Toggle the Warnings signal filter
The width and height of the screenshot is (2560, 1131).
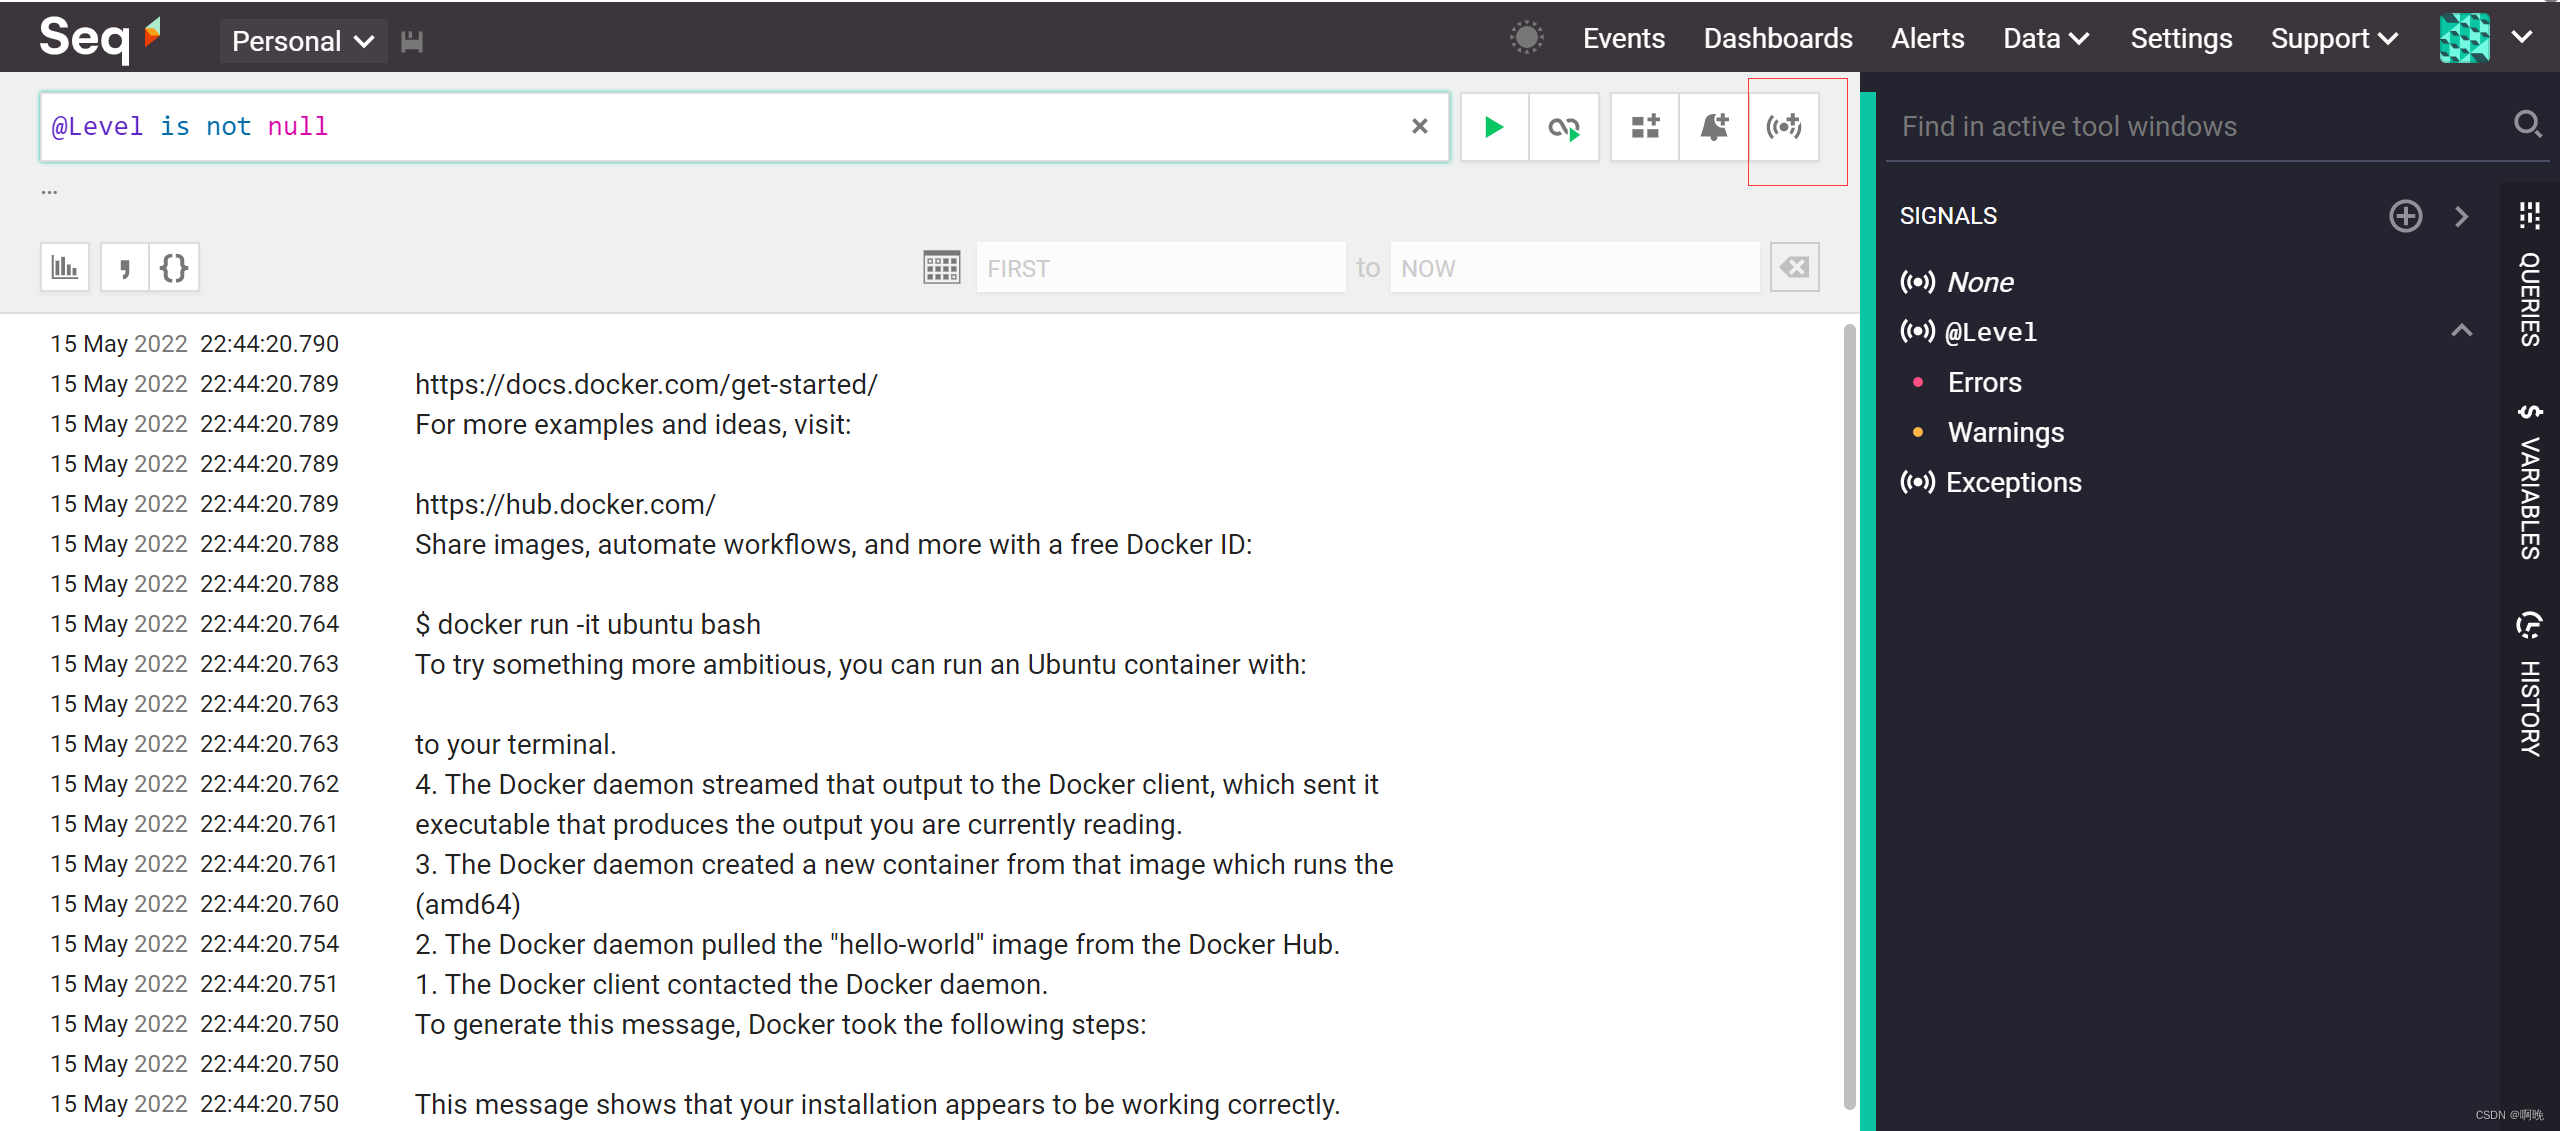2008,429
